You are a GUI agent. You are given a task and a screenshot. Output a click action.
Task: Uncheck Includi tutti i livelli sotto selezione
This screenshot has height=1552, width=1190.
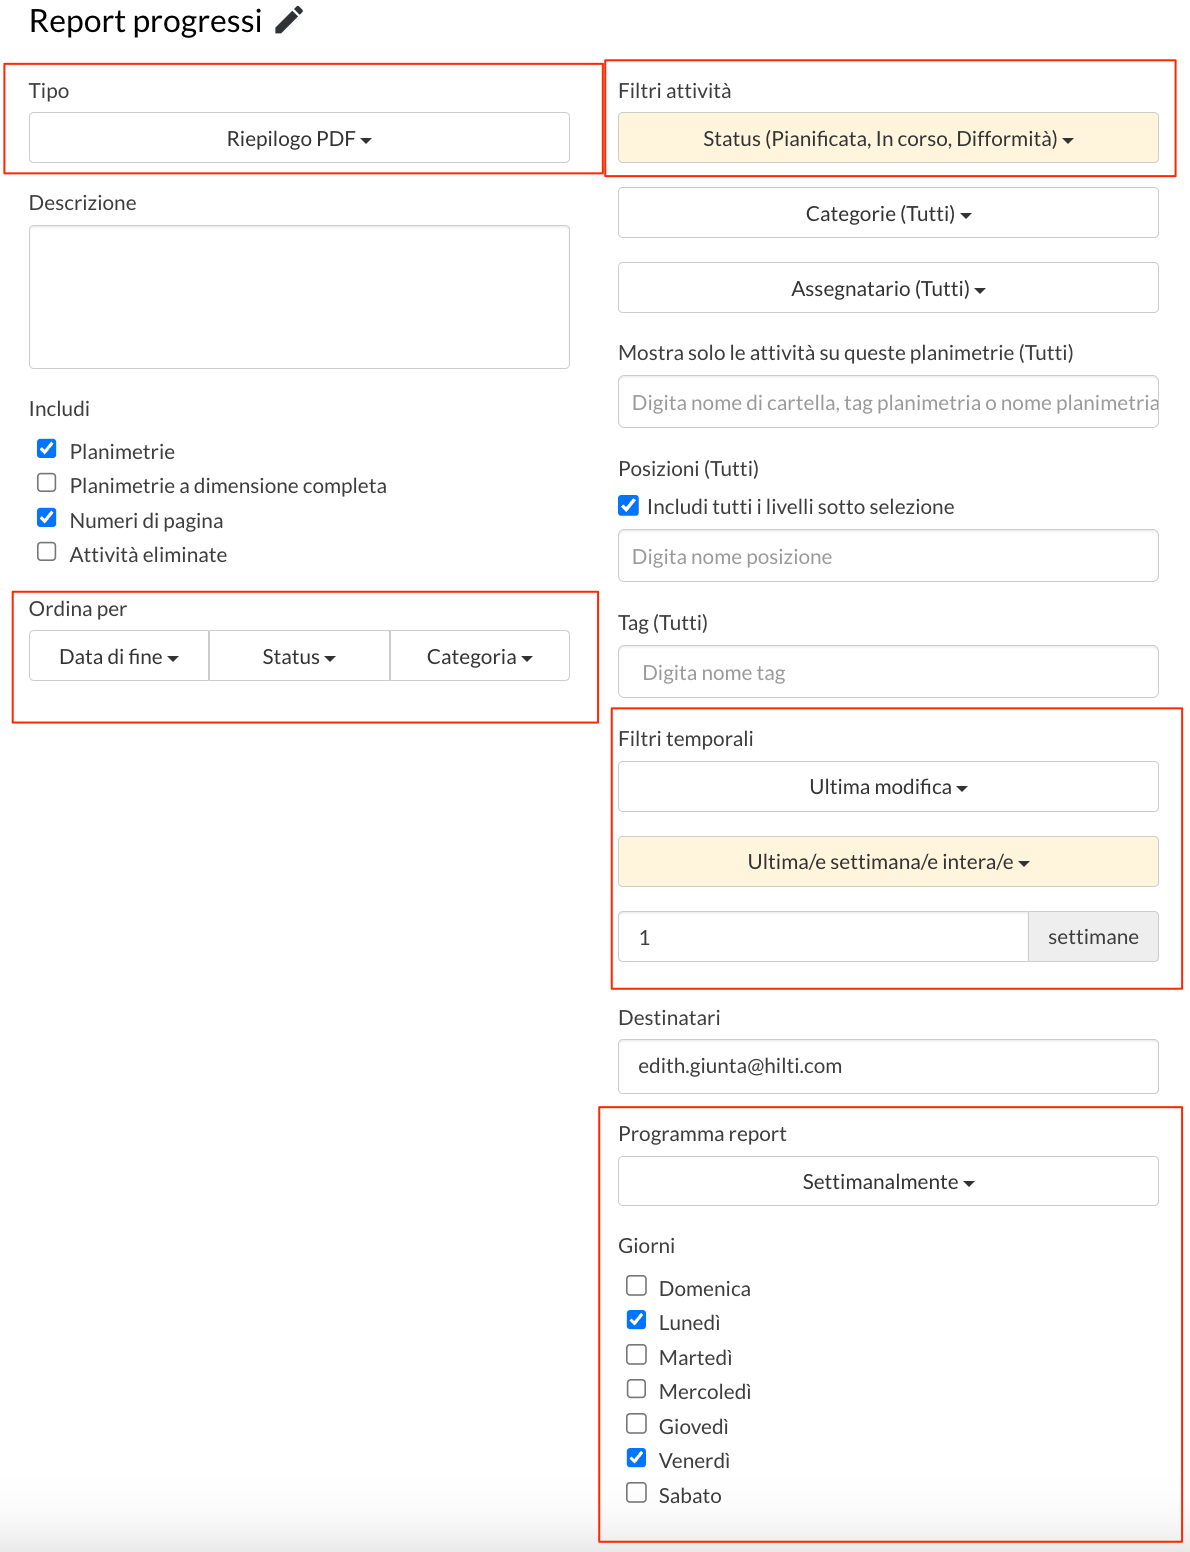(629, 506)
